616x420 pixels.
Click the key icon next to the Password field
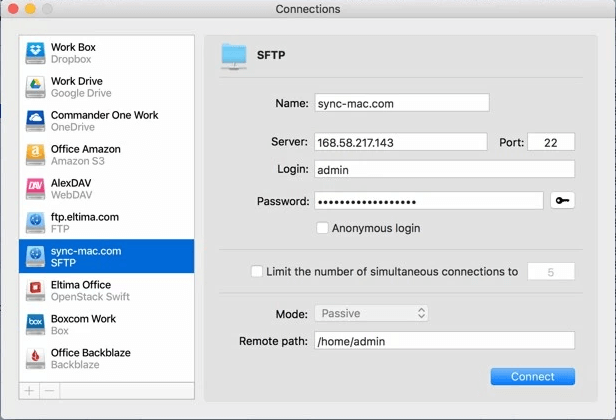(562, 201)
